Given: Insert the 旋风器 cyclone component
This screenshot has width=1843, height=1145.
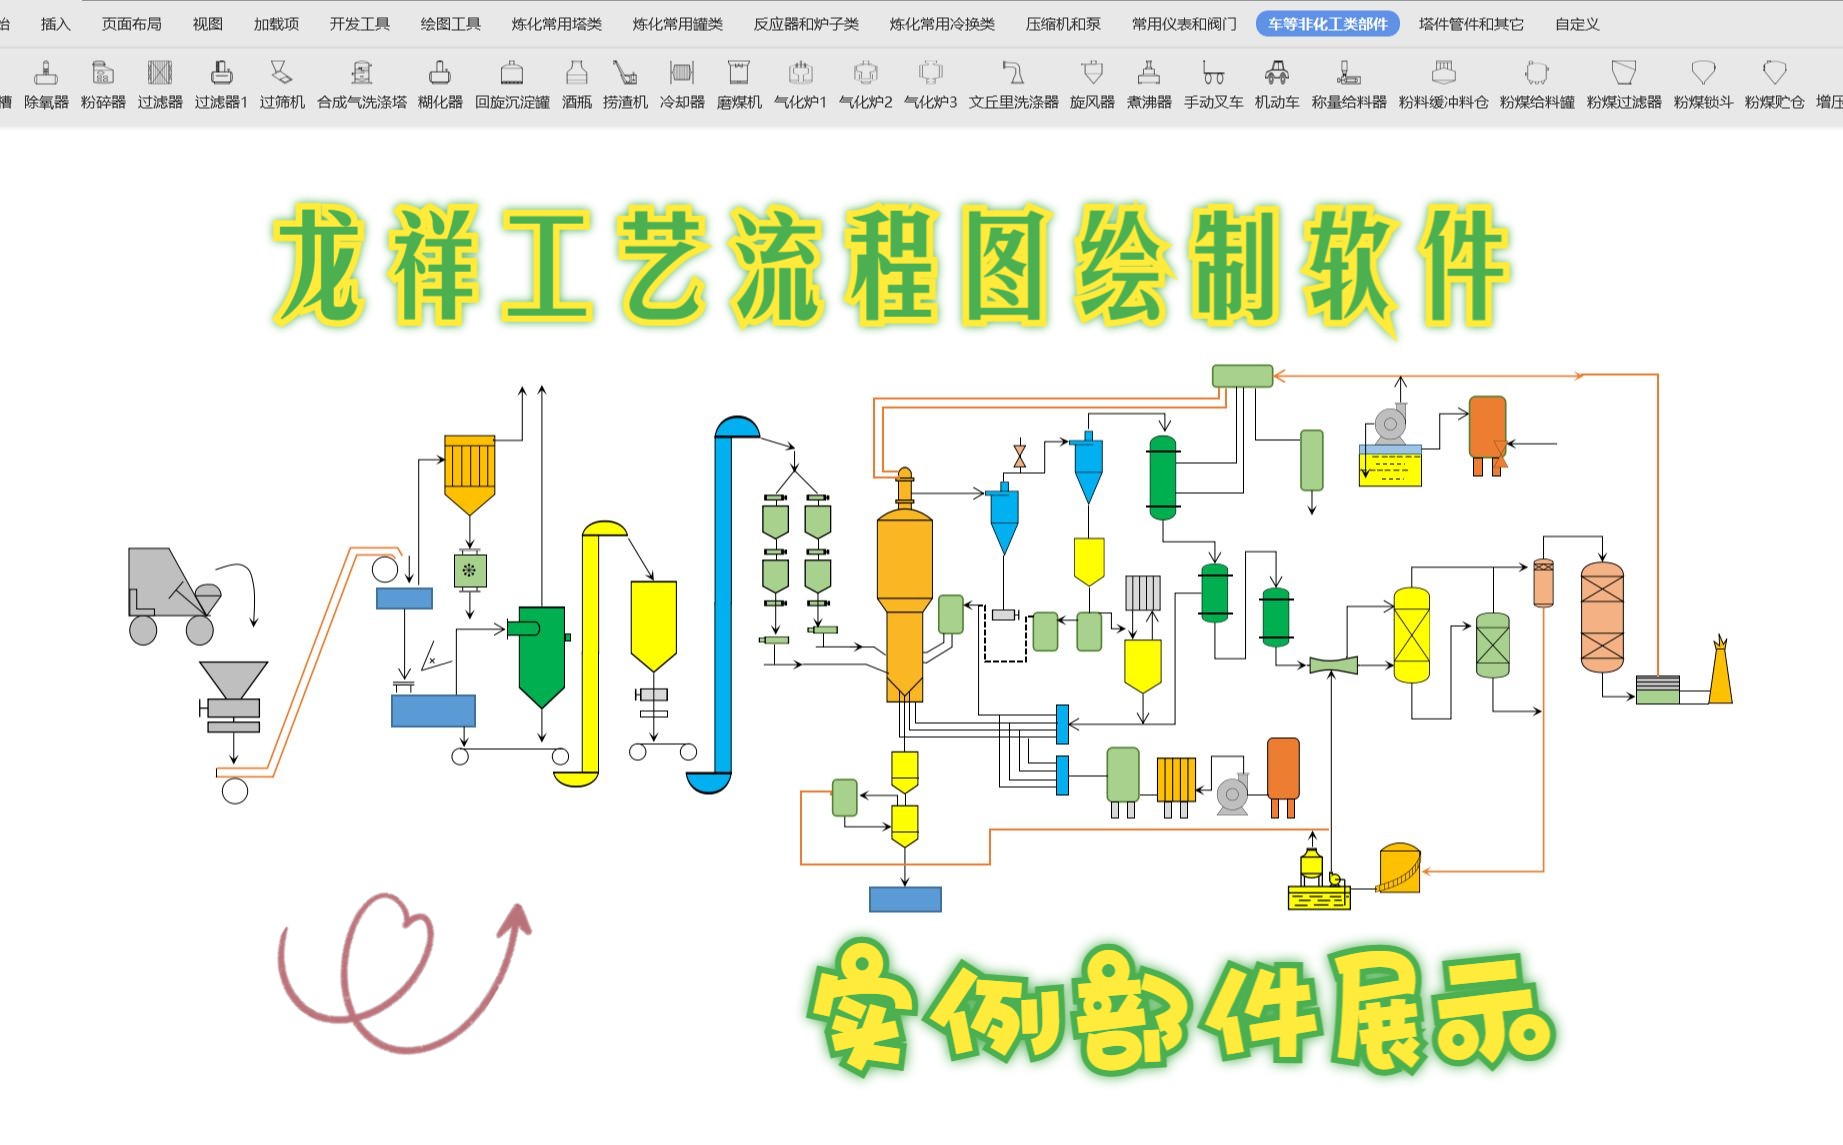Looking at the screenshot, I should point(1092,84).
